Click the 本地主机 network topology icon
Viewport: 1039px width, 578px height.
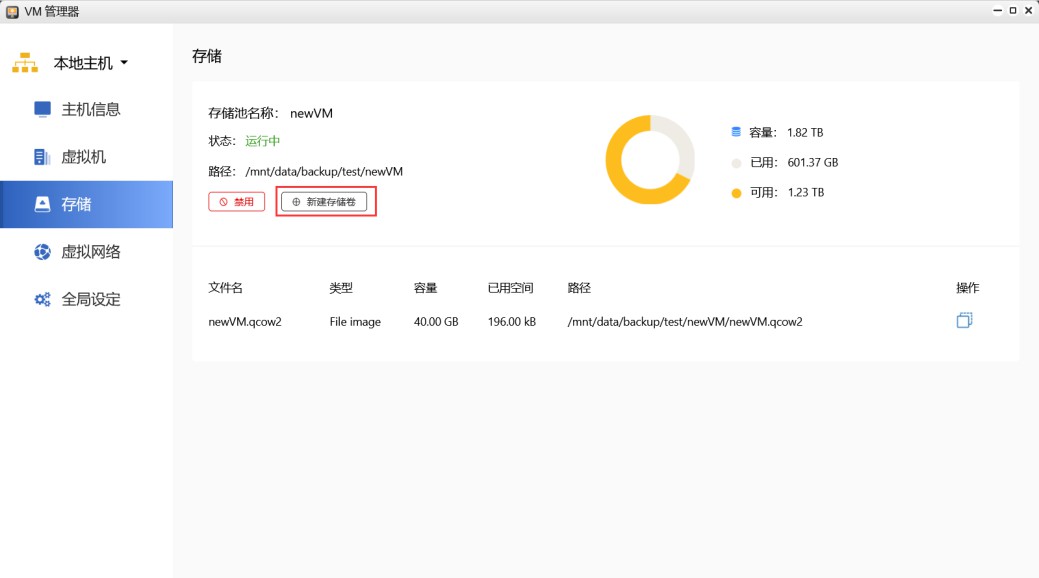[25, 63]
